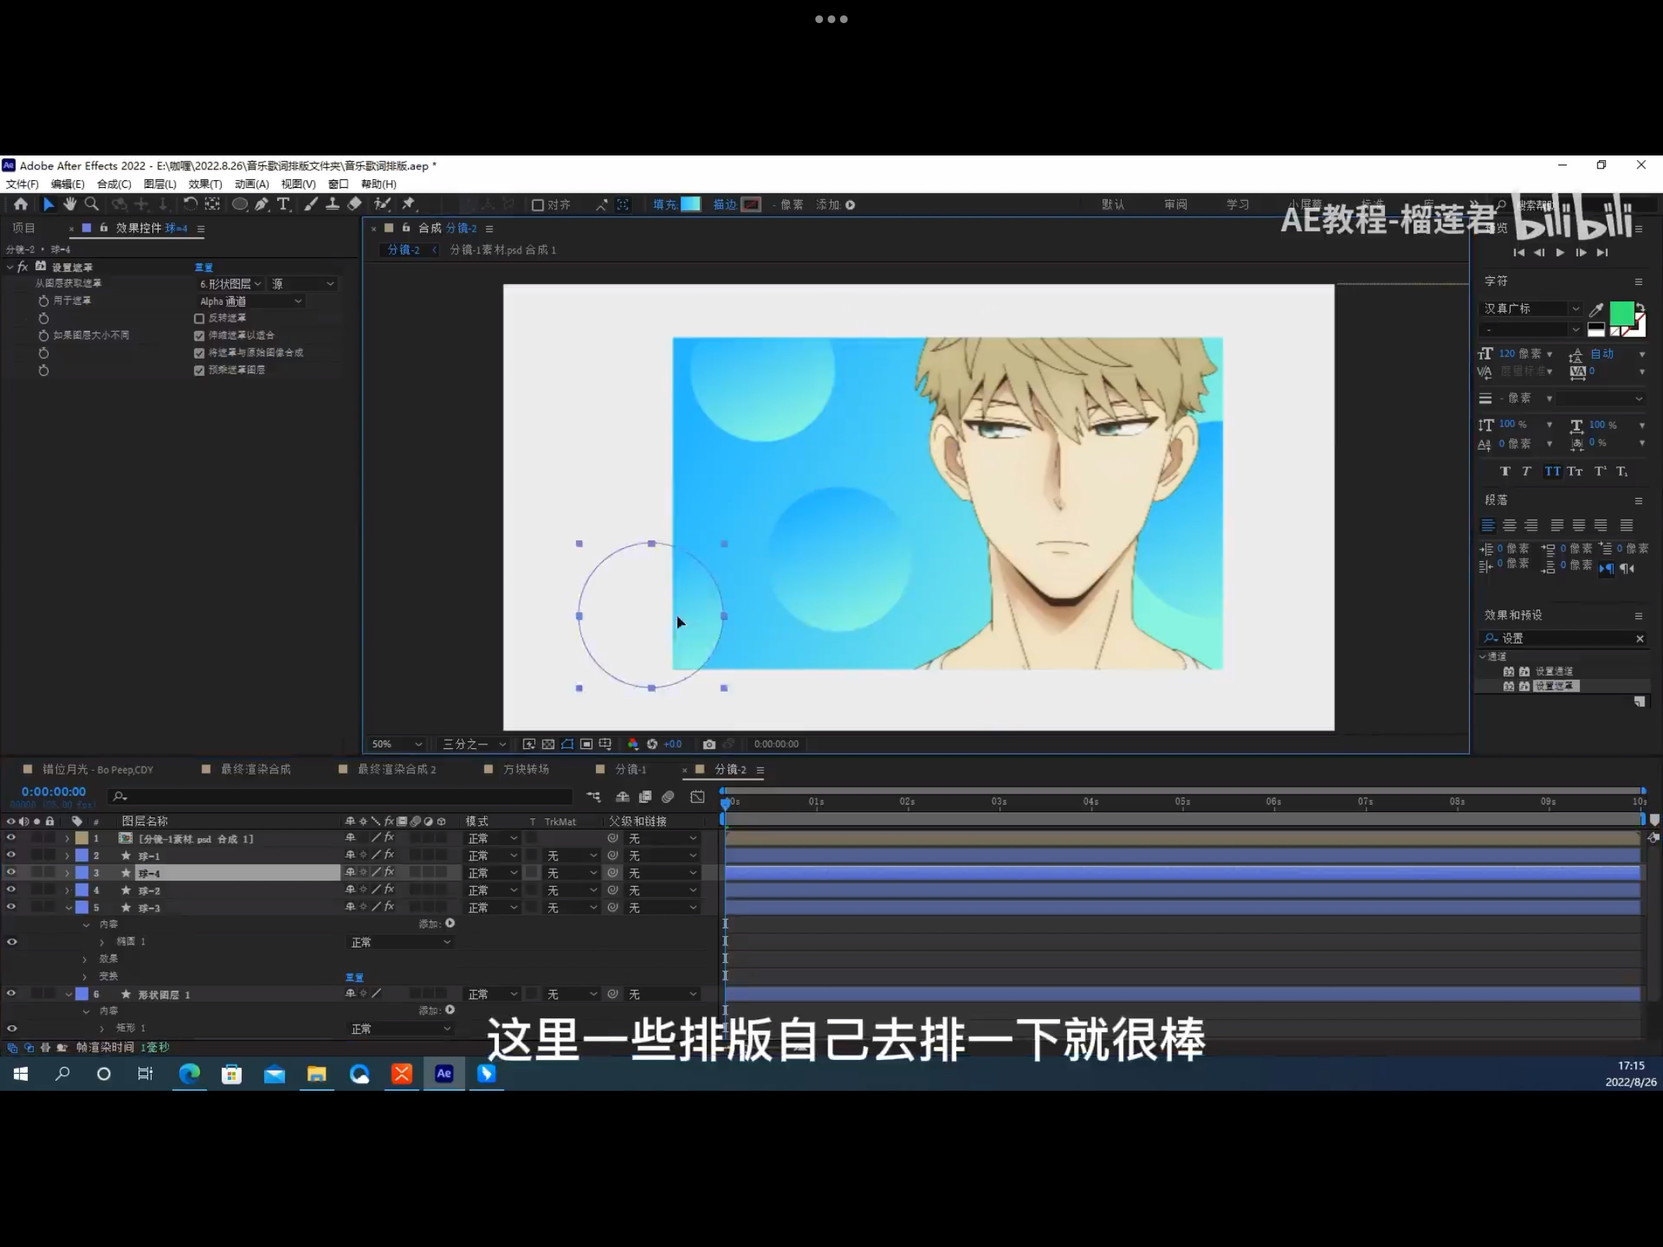Switch to the 学习 workspace
Image resolution: width=1663 pixels, height=1247 pixels.
[1238, 205]
